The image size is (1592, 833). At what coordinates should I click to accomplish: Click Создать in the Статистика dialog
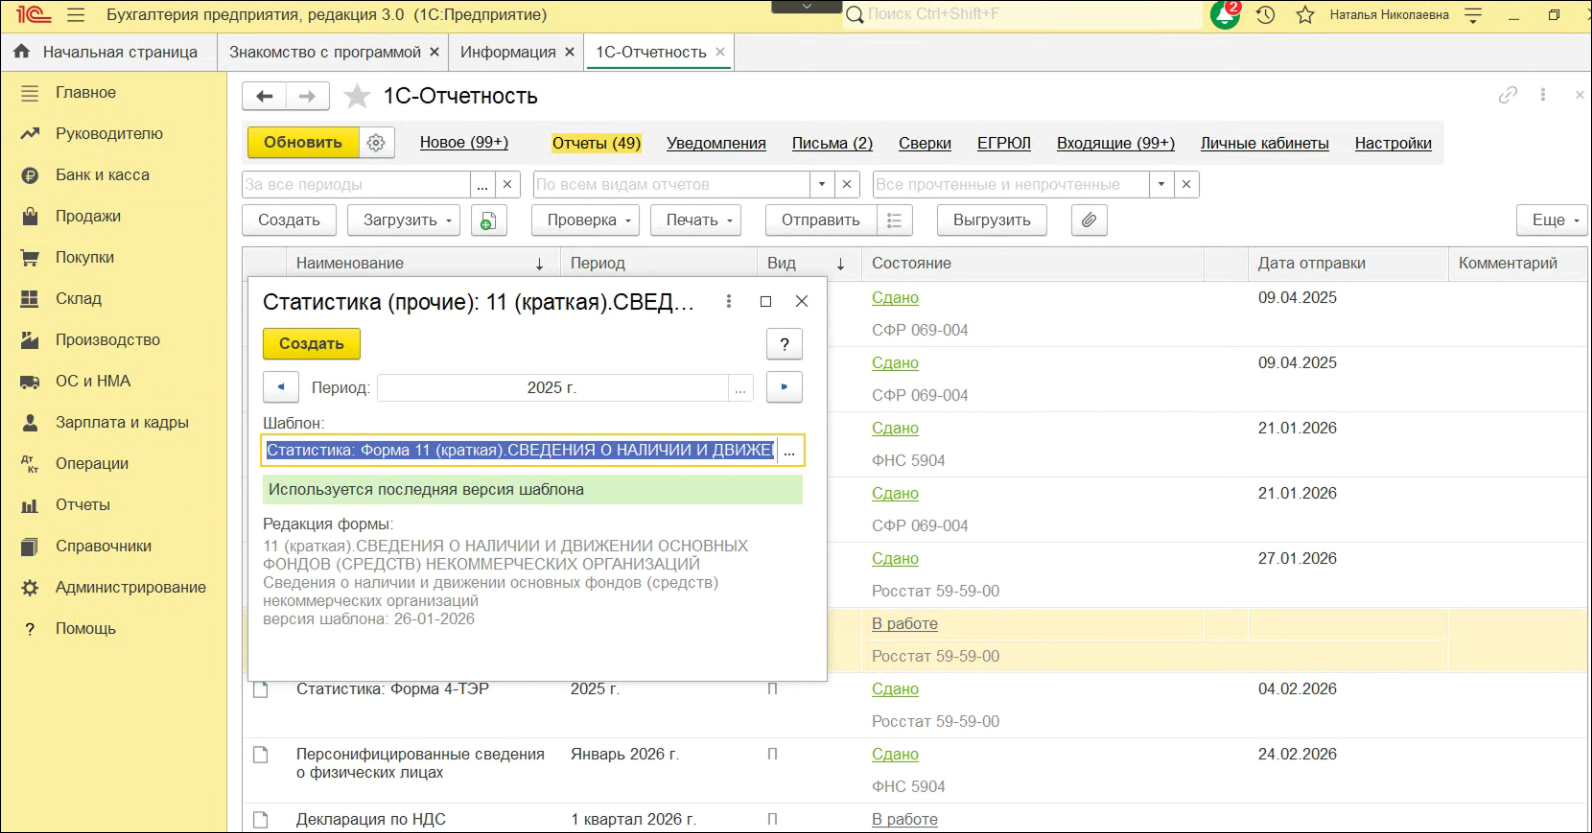pos(312,344)
